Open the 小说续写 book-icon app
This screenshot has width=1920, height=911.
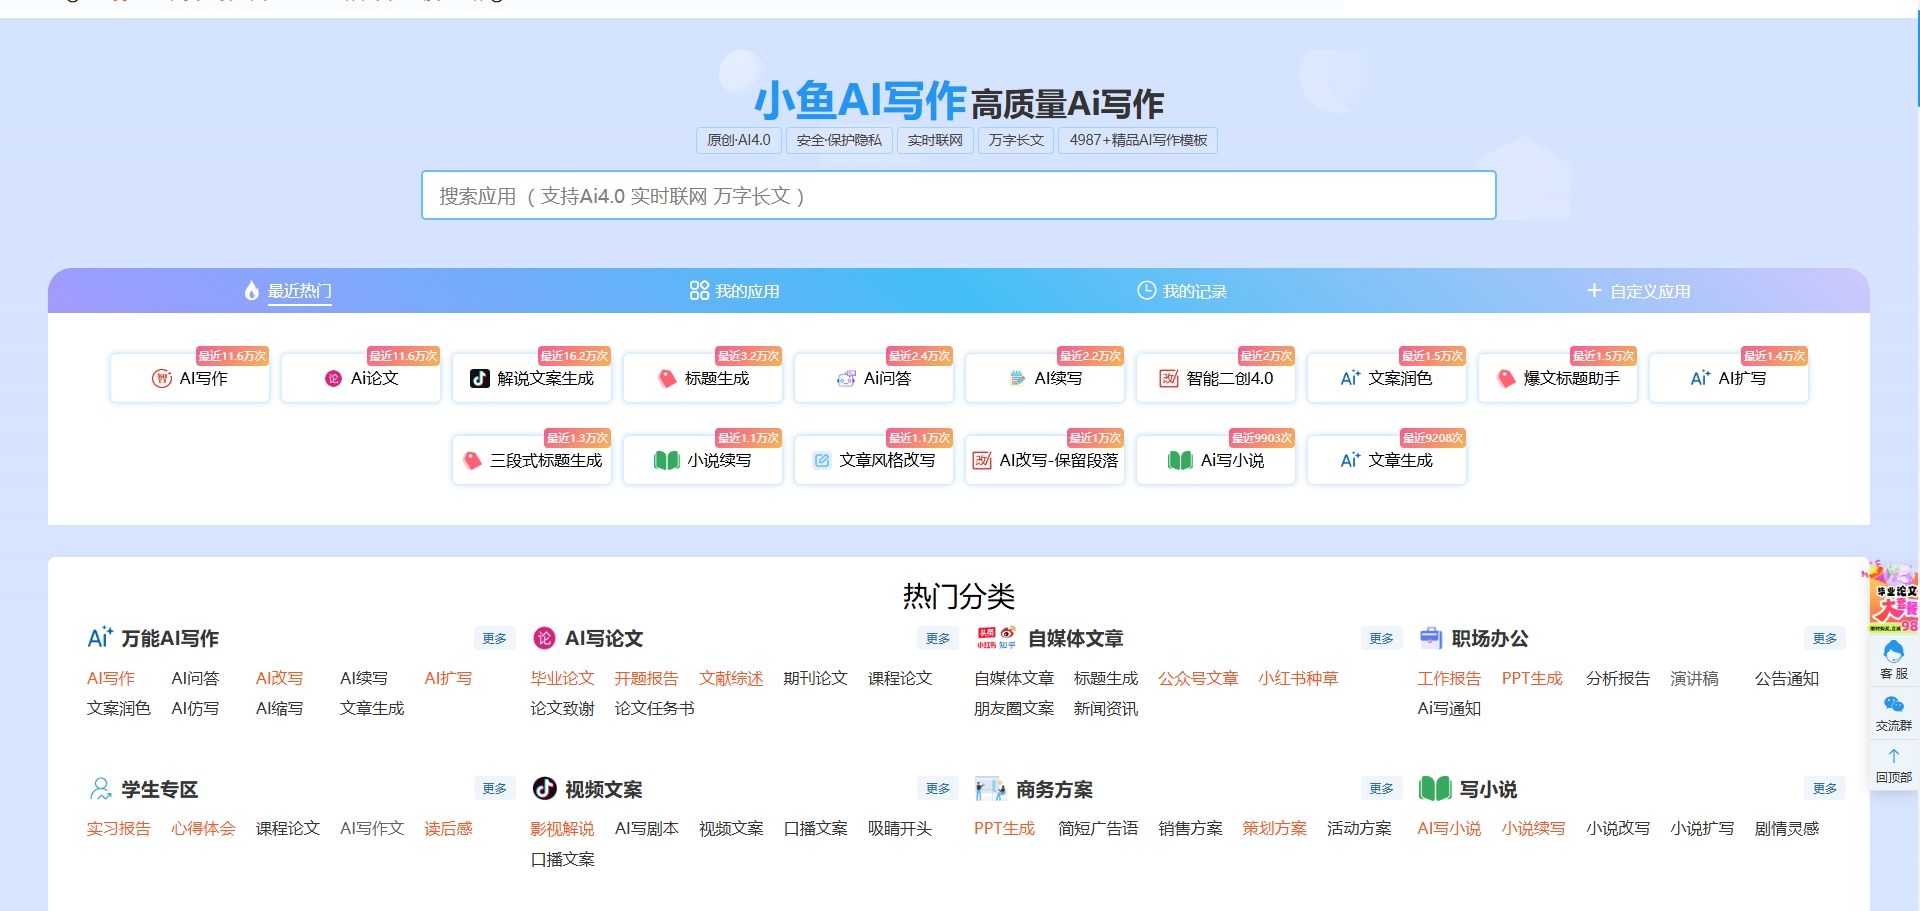[702, 461]
